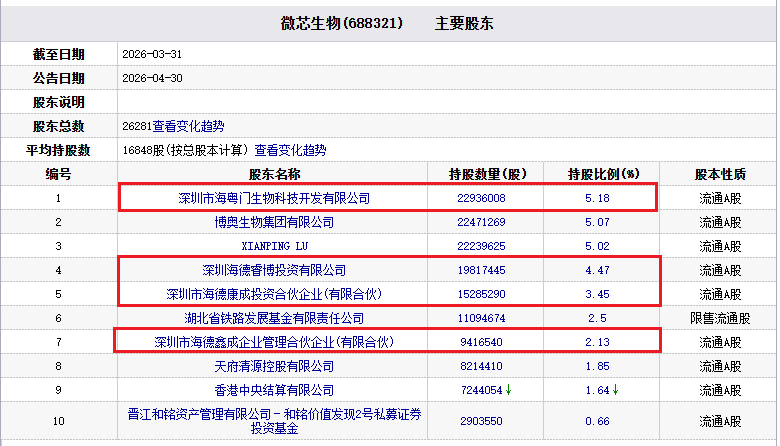Select holding quantity 8214410
The height and width of the screenshot is (446, 780).
click(481, 366)
